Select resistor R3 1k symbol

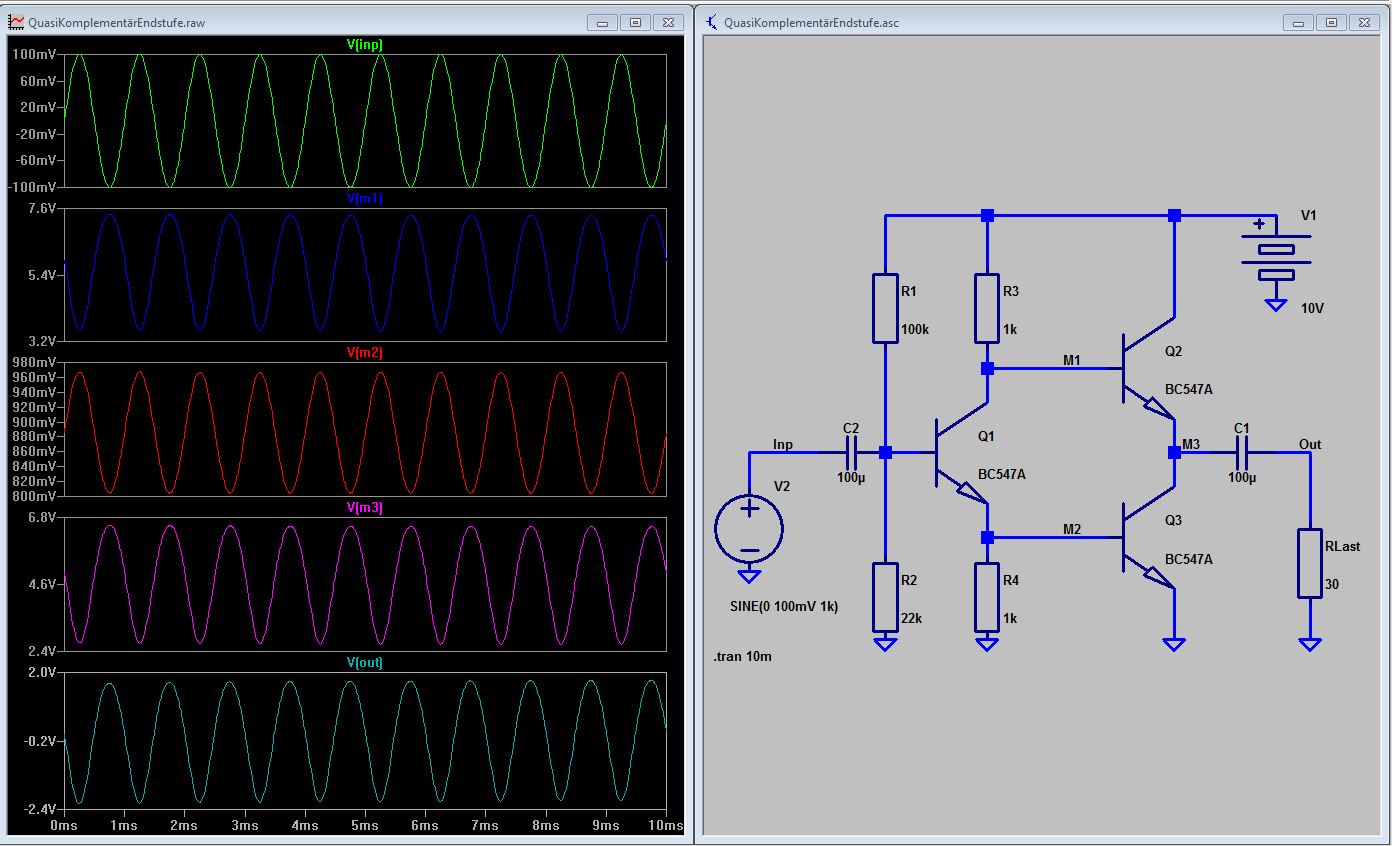pos(987,308)
